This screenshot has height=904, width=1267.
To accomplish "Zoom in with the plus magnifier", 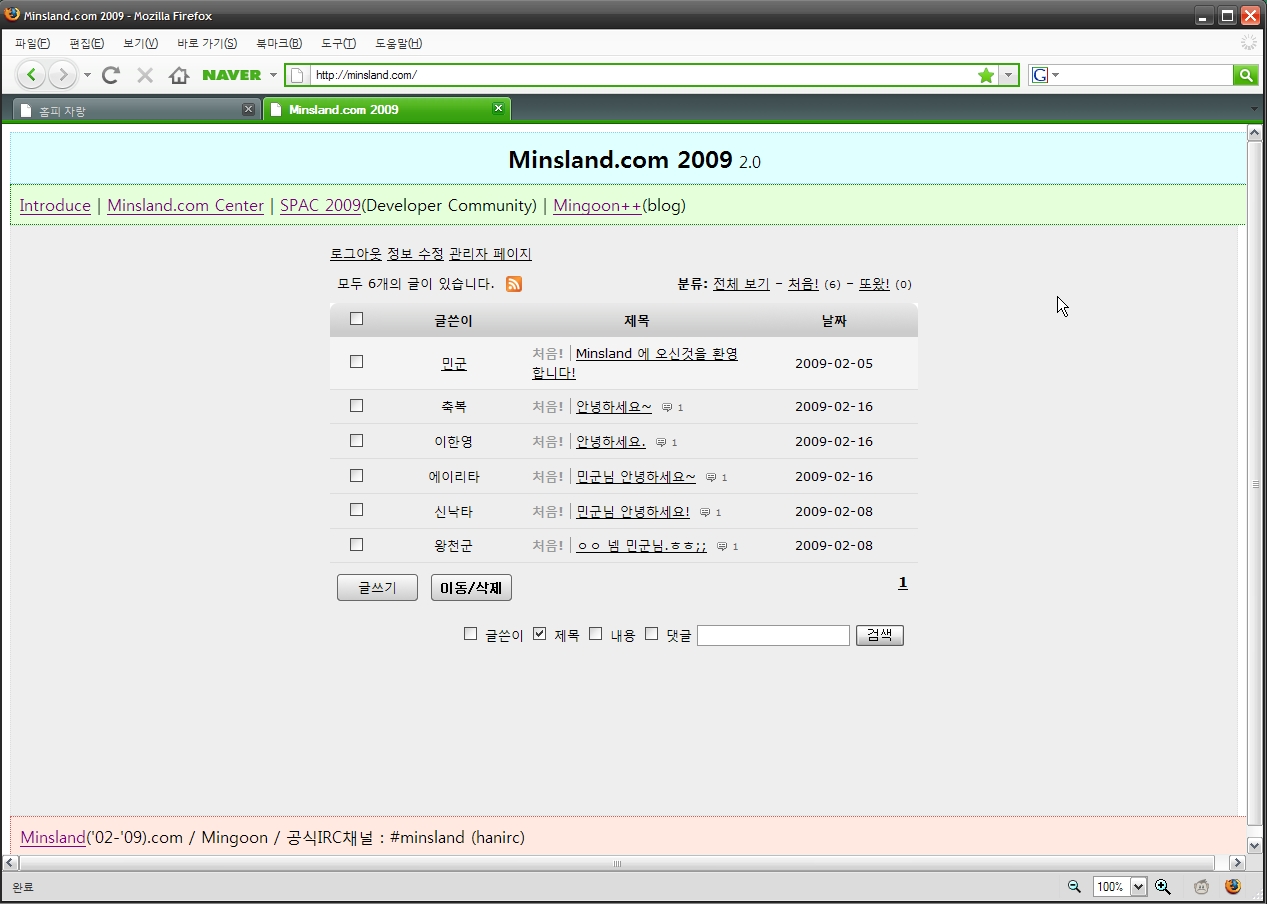I will (x=1163, y=886).
